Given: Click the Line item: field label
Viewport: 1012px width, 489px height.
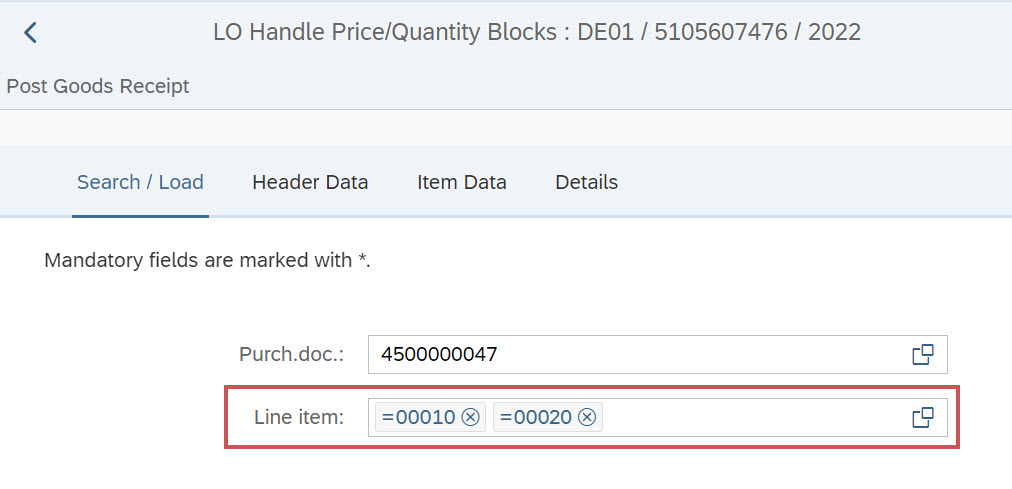Looking at the screenshot, I should [x=298, y=418].
